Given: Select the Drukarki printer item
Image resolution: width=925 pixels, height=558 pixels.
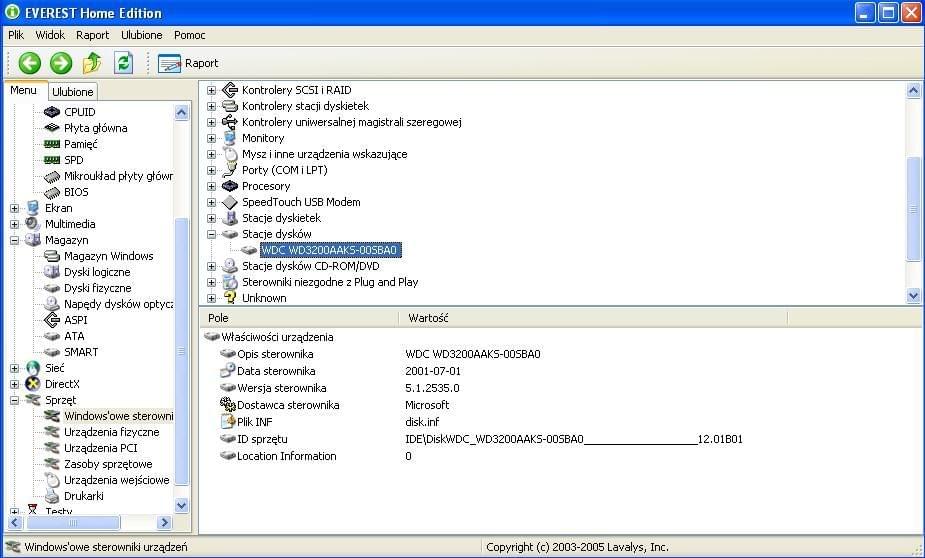Looking at the screenshot, I should coord(83,496).
